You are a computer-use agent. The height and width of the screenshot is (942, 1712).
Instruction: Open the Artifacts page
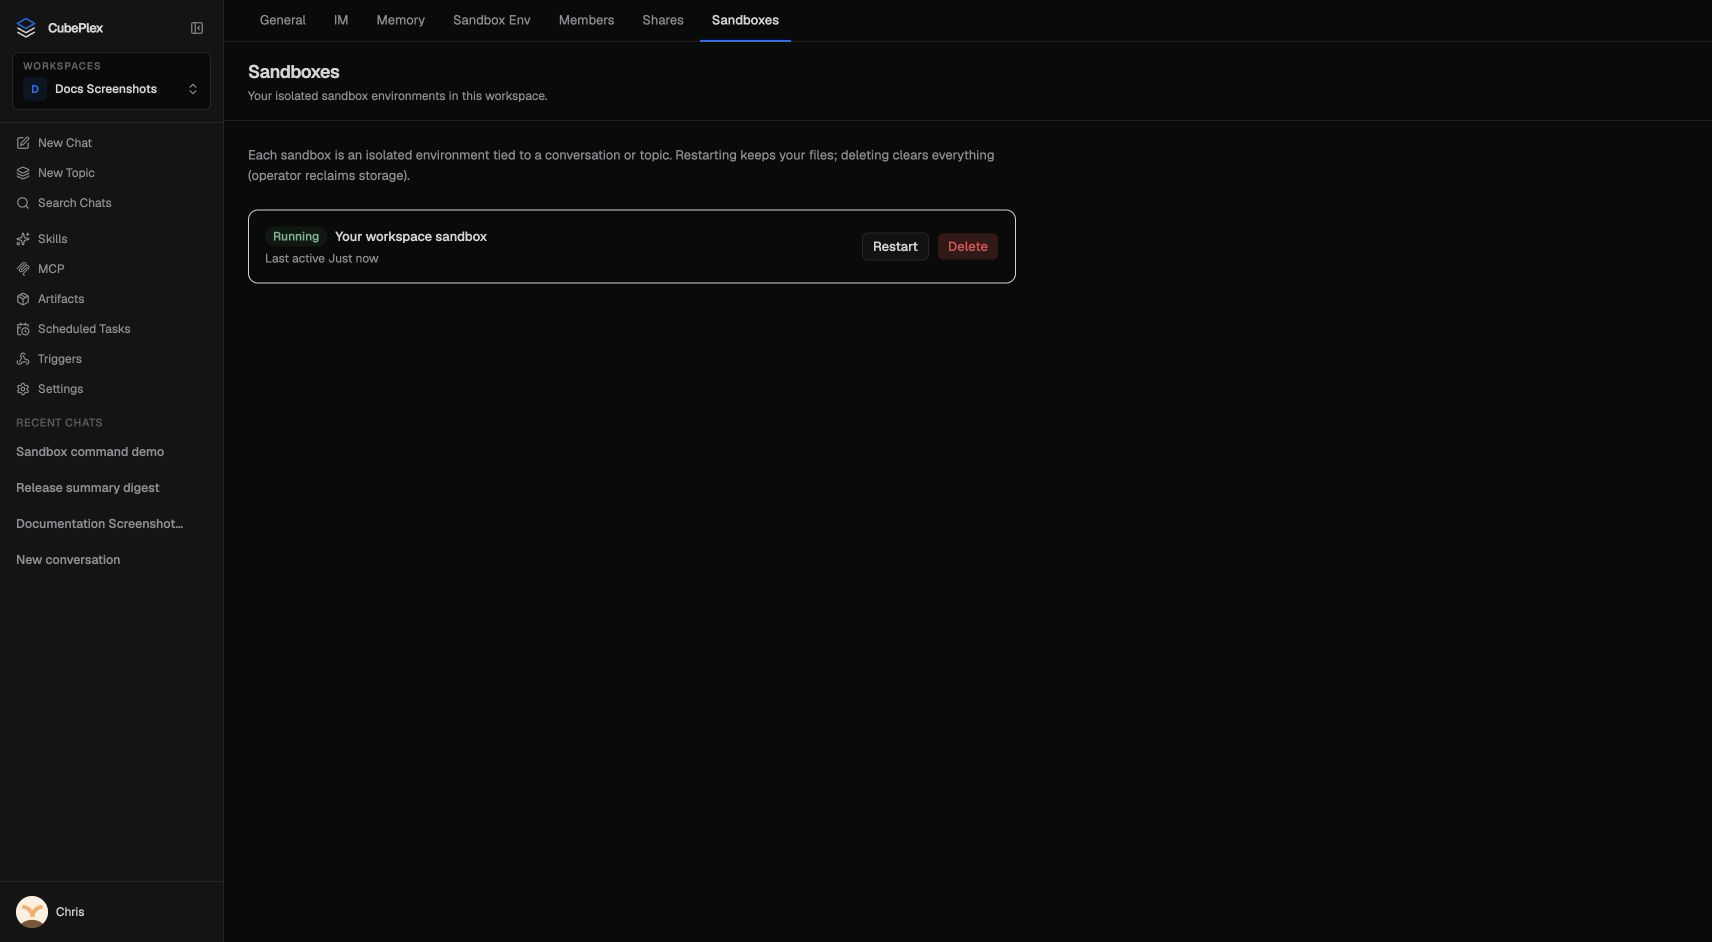coord(111,299)
